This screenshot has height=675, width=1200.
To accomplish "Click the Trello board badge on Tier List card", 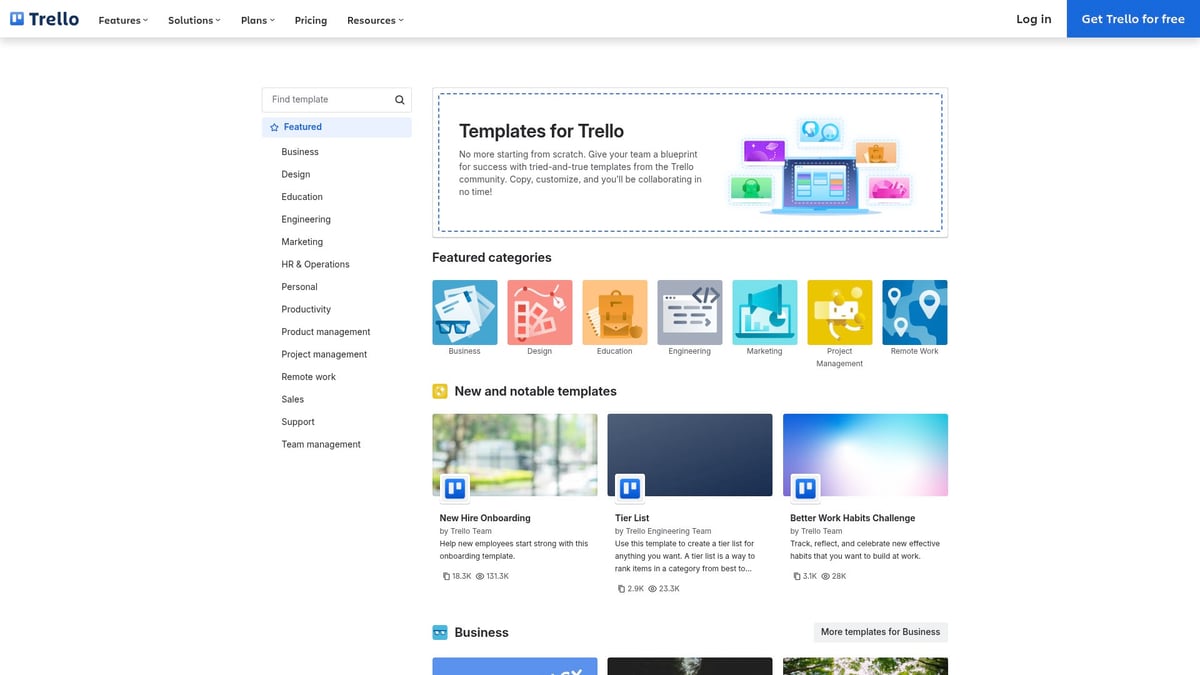I will coord(629,487).
